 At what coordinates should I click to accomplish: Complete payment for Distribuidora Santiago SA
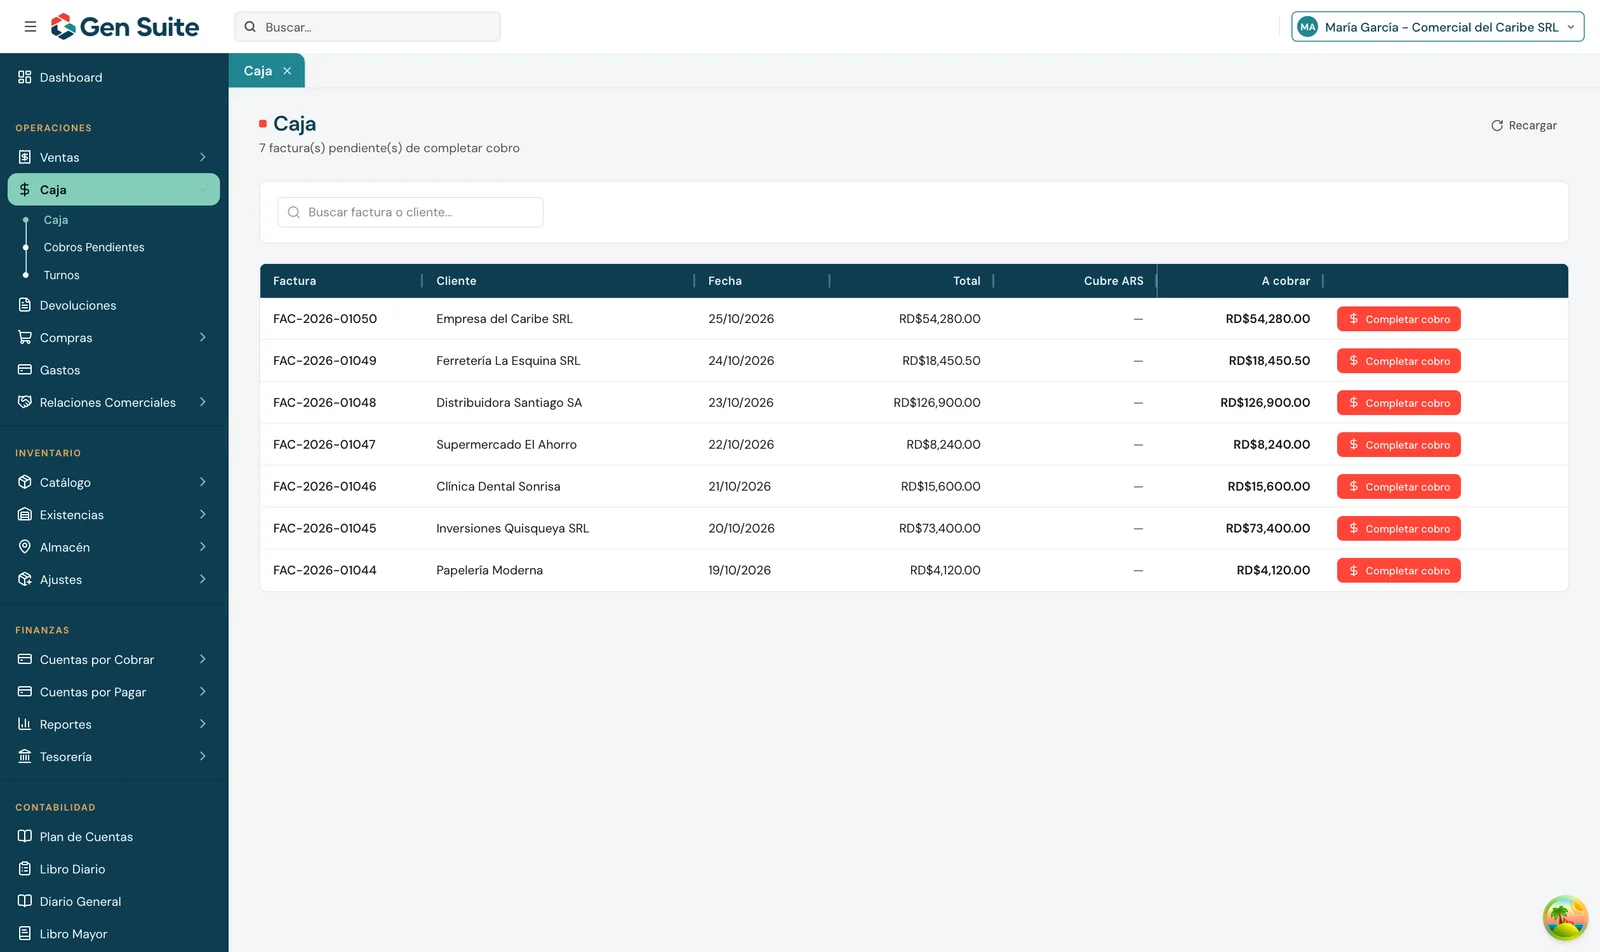click(1398, 403)
